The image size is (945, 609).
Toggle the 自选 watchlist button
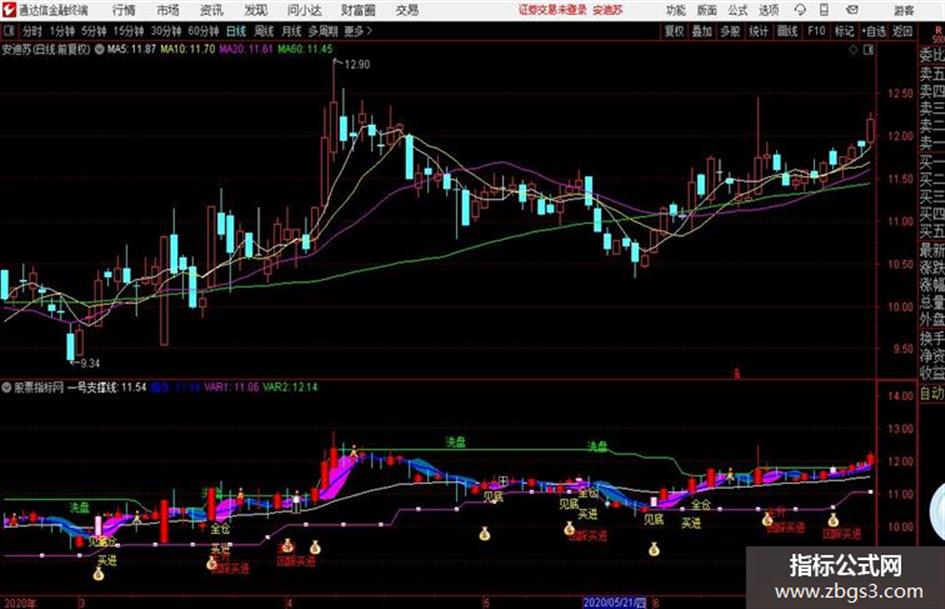(x=873, y=31)
